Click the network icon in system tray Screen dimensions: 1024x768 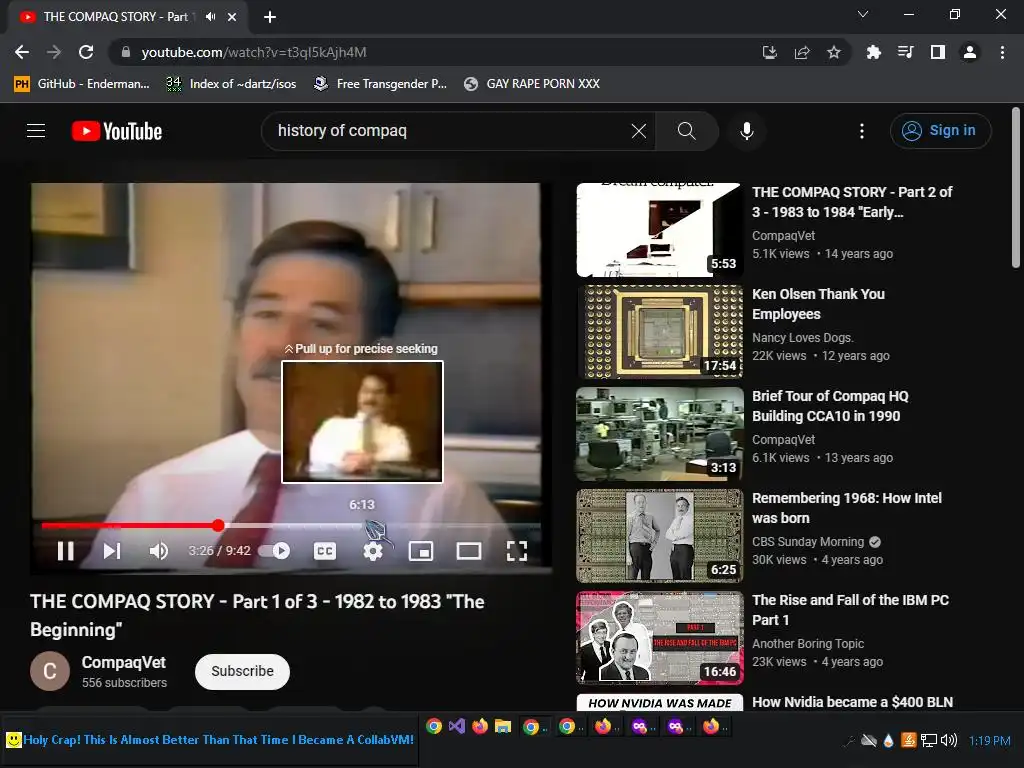929,740
